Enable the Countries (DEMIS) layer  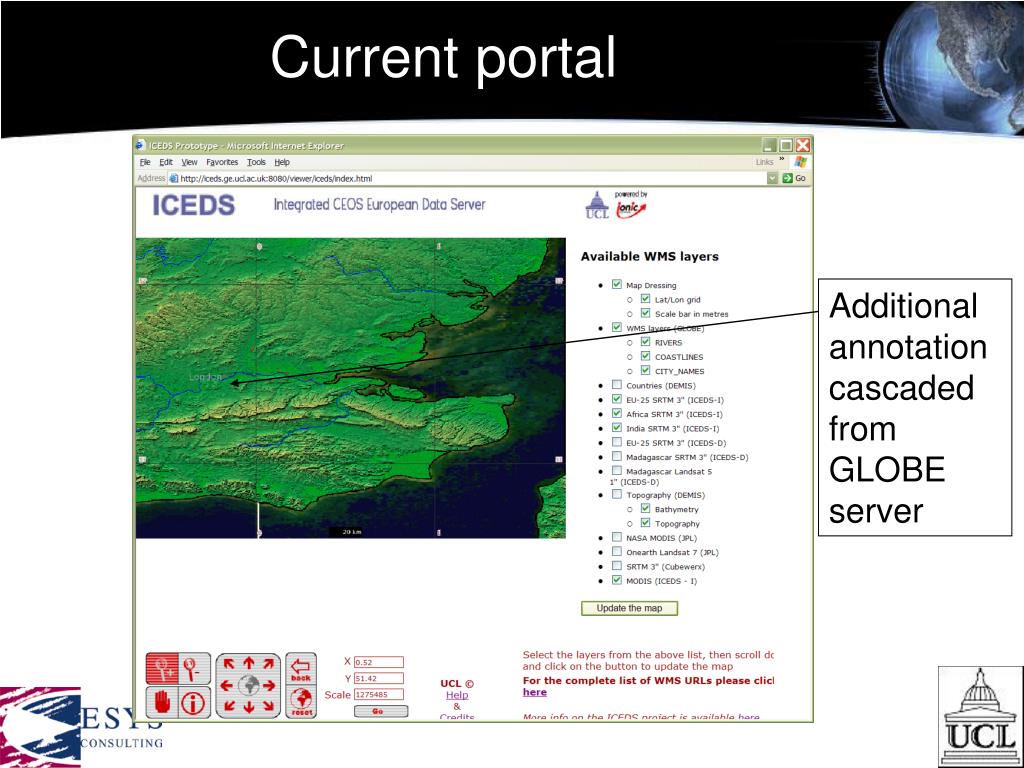(616, 385)
